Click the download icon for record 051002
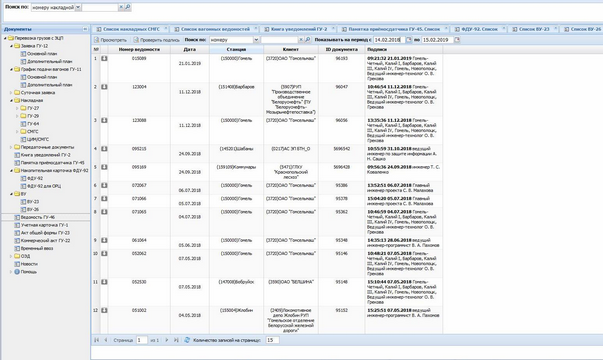 104,310
